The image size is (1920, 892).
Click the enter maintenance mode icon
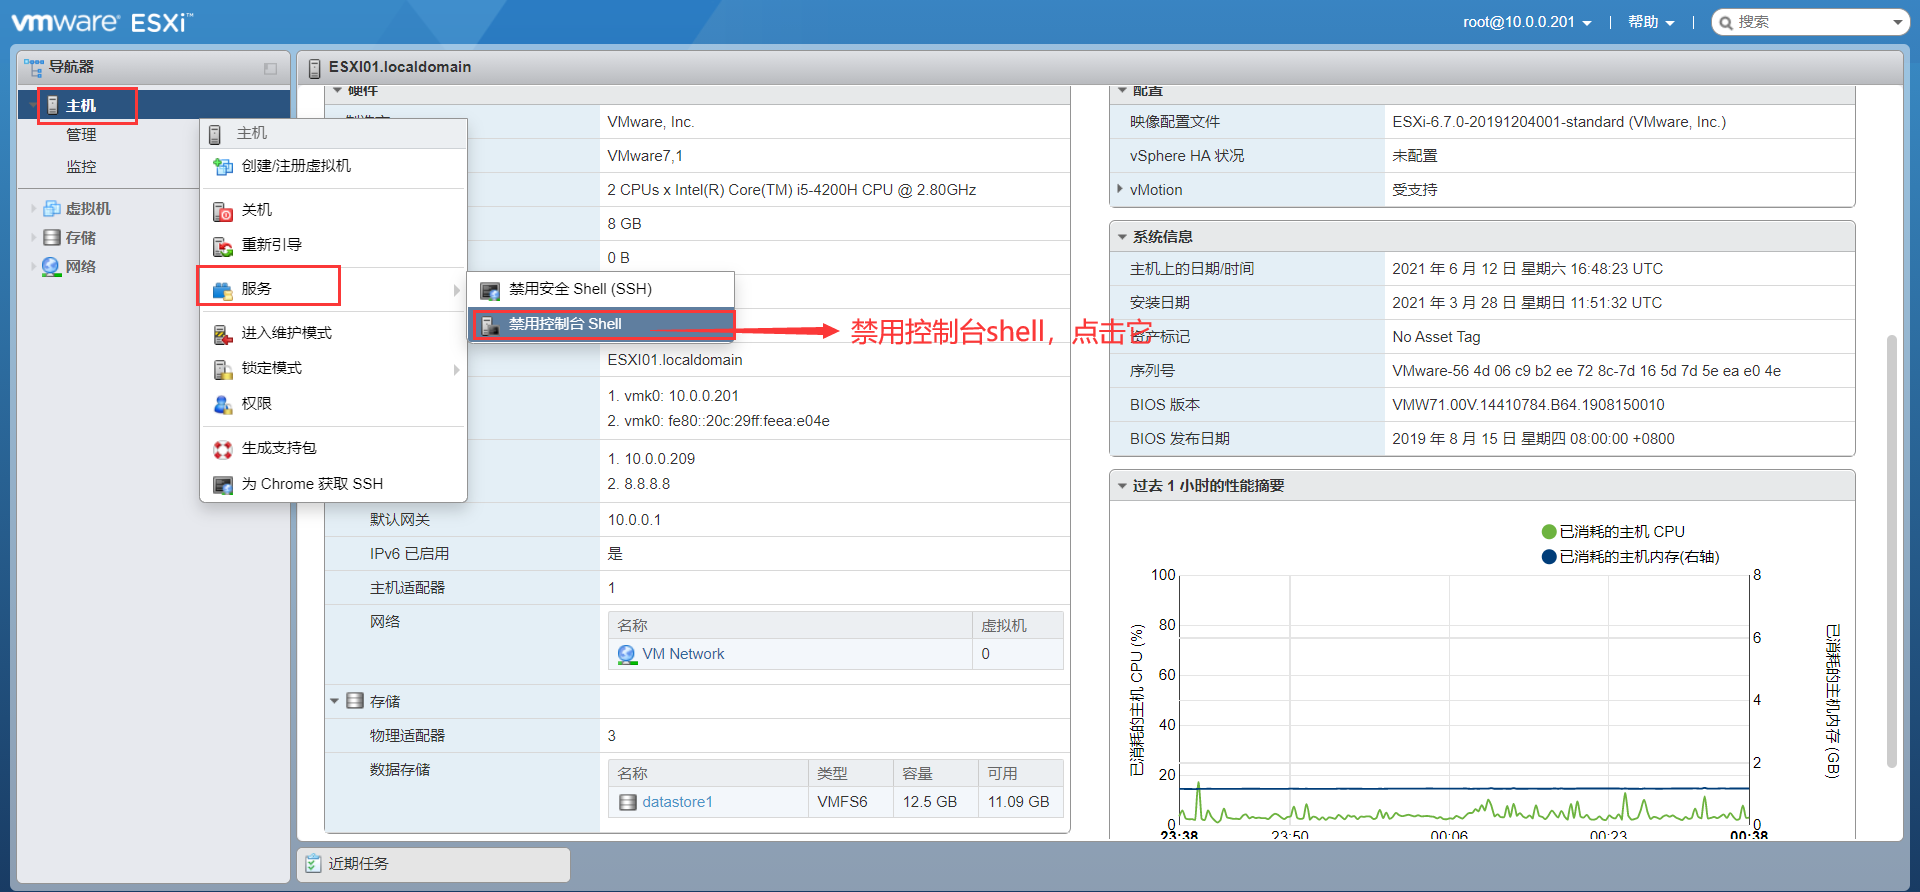click(x=223, y=334)
